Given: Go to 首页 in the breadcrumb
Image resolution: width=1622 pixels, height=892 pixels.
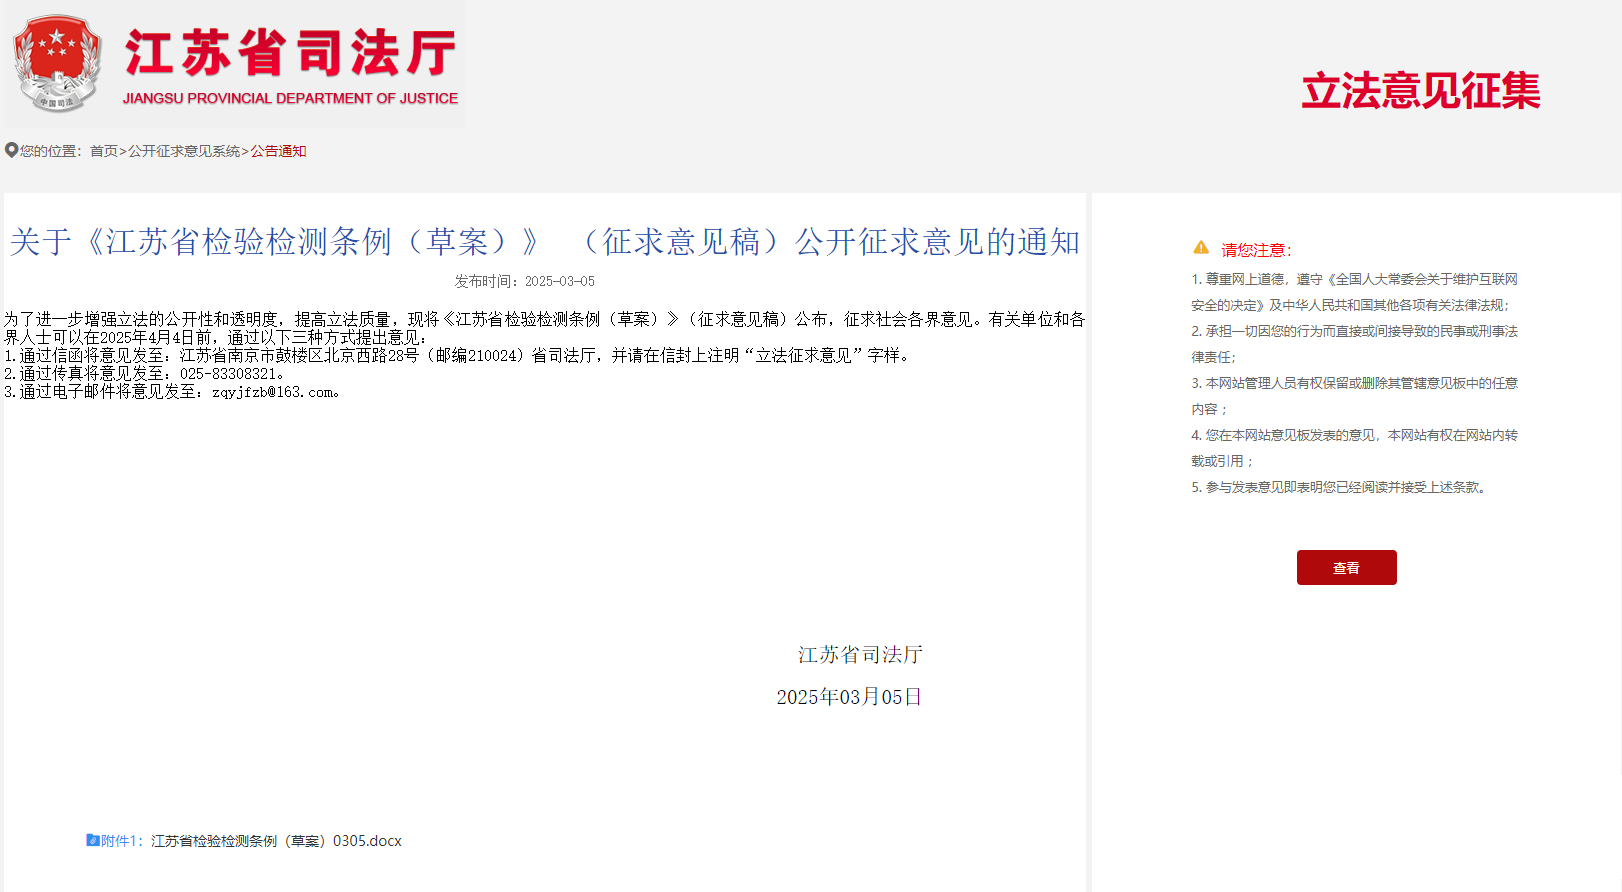Looking at the screenshot, I should click(103, 151).
